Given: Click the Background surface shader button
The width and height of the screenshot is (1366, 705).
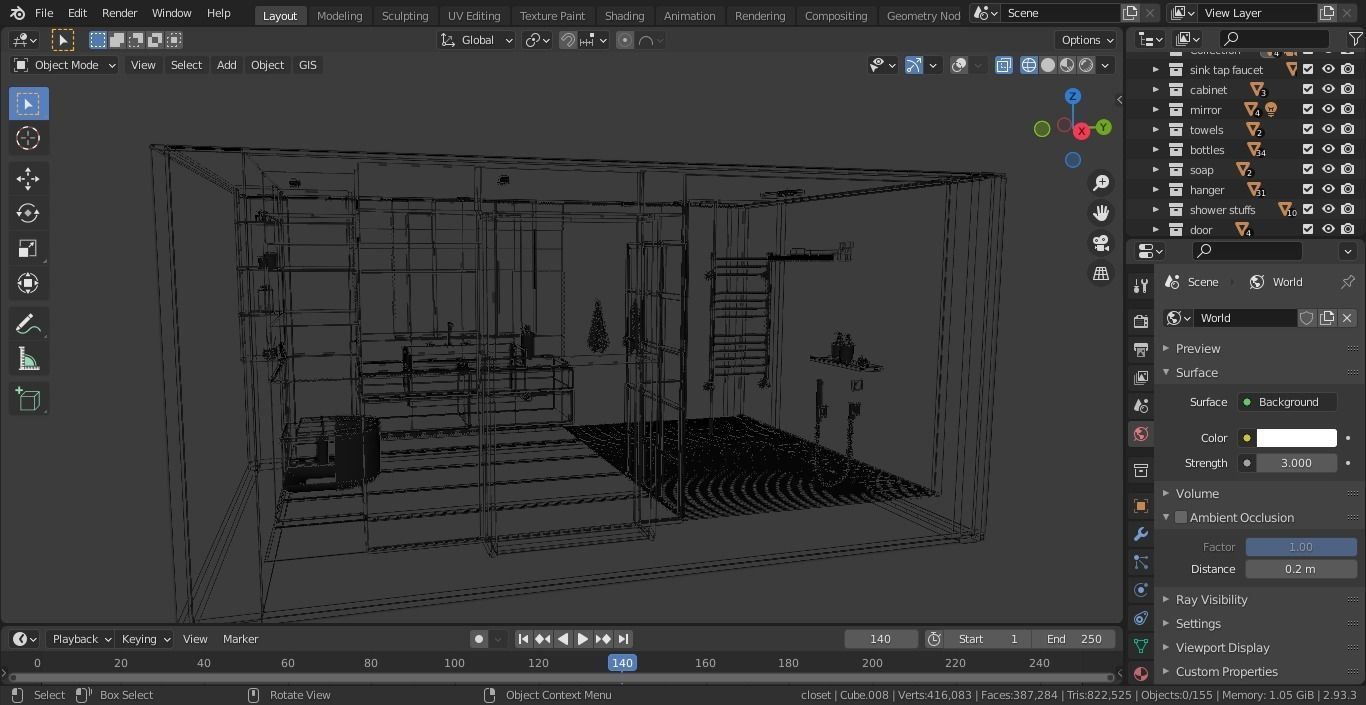Looking at the screenshot, I should pos(1287,402).
